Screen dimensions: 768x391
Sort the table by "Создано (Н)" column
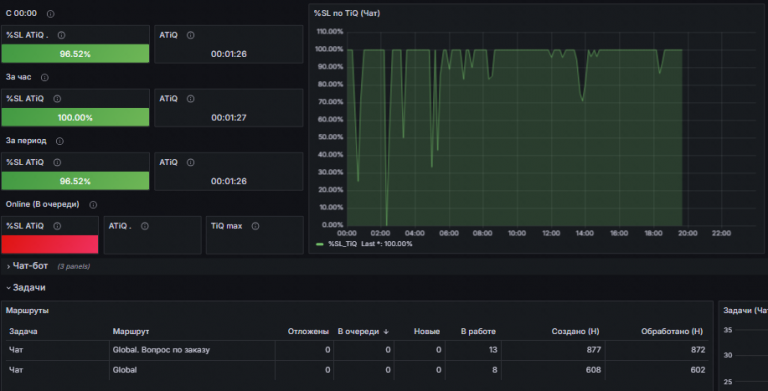575,332
